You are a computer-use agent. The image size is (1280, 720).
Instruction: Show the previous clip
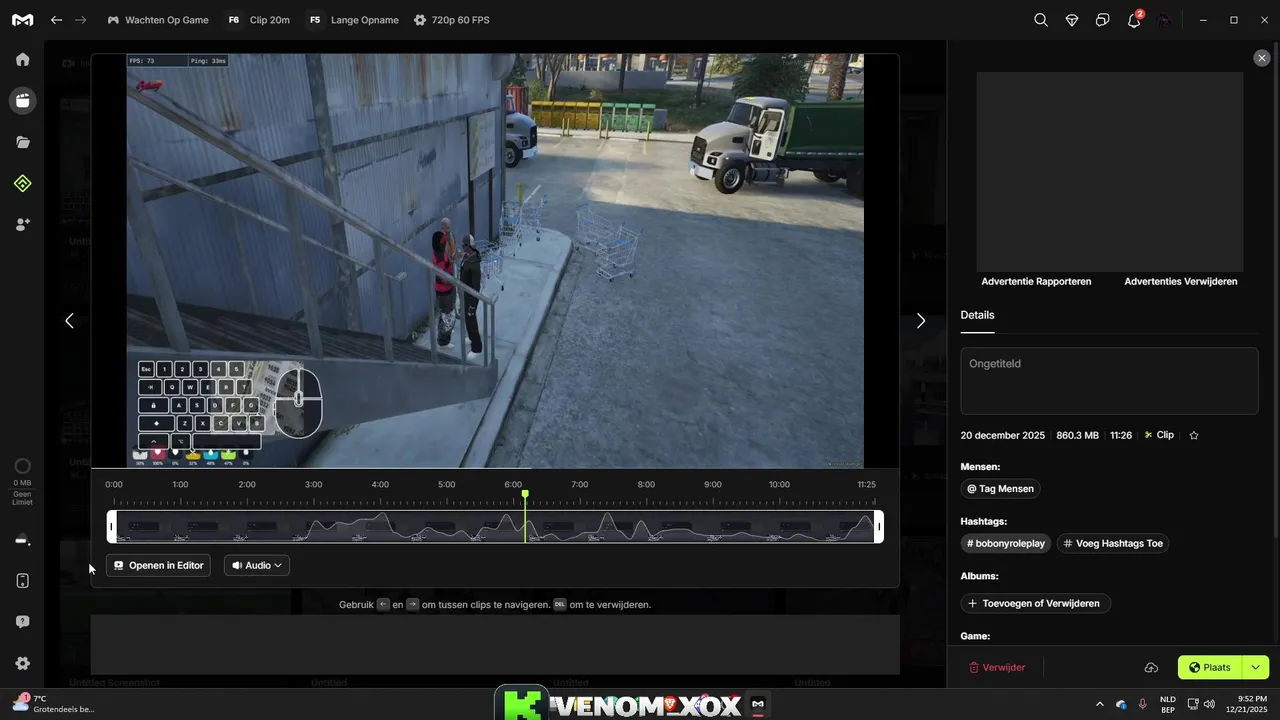click(x=69, y=321)
